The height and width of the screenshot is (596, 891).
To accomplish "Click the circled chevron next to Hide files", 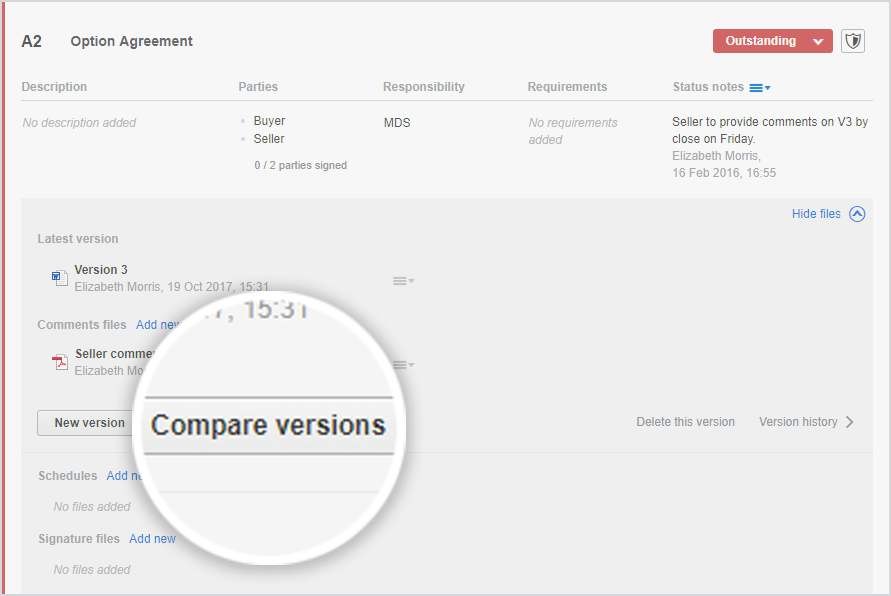I will pyautogui.click(x=857, y=214).
